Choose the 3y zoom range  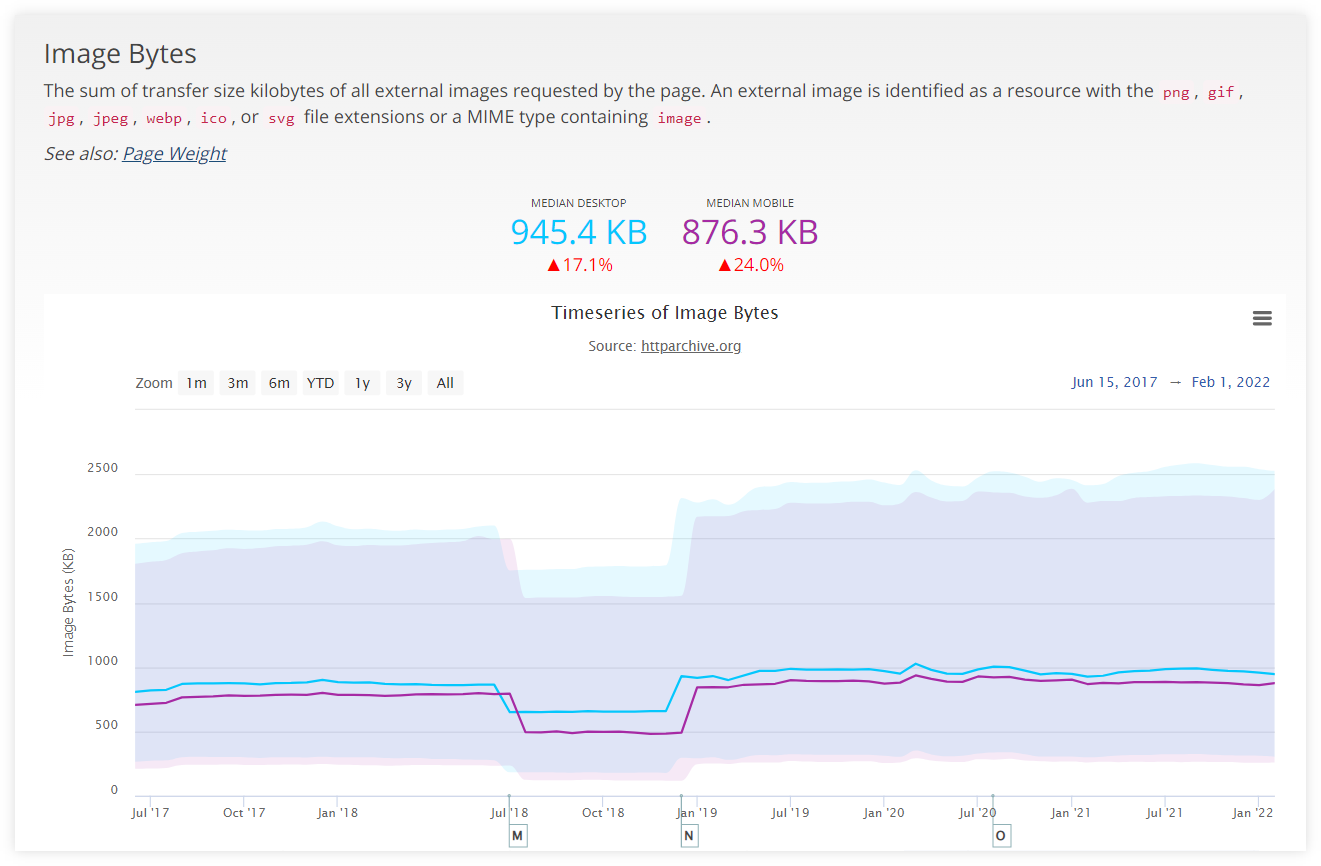403,383
